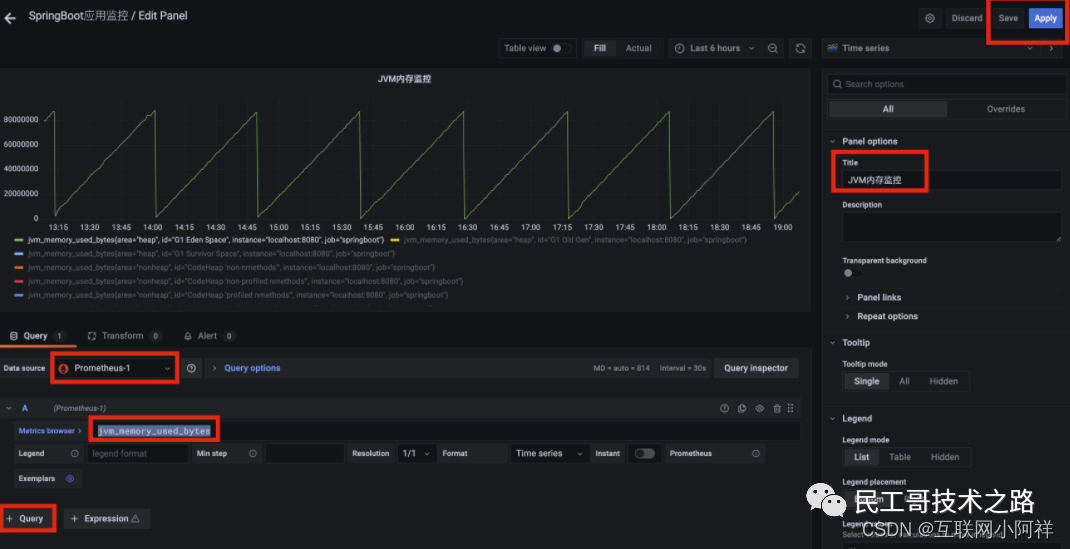Collapse query row A chevron
This screenshot has height=549, width=1070.
click(x=9, y=409)
